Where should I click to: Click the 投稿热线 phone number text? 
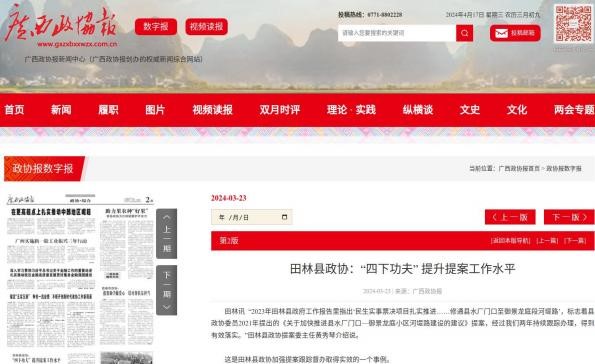(x=370, y=14)
